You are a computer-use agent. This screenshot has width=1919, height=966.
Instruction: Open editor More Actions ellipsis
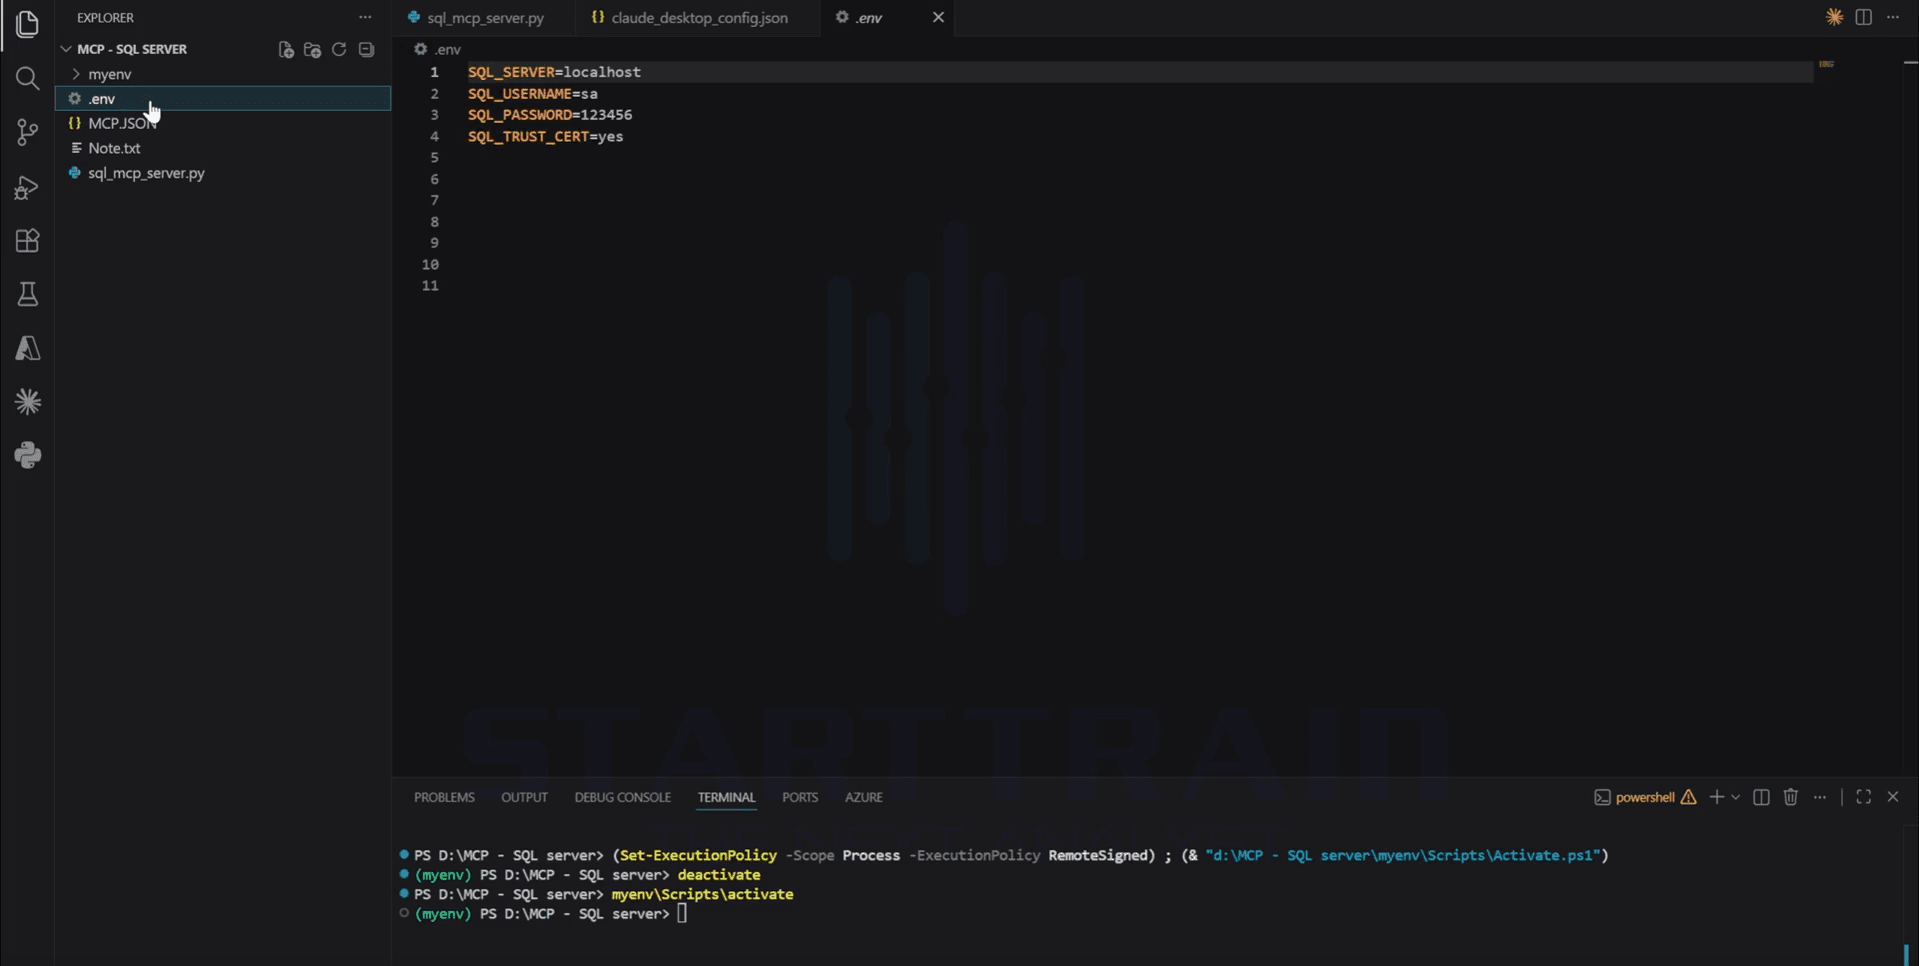[1893, 17]
